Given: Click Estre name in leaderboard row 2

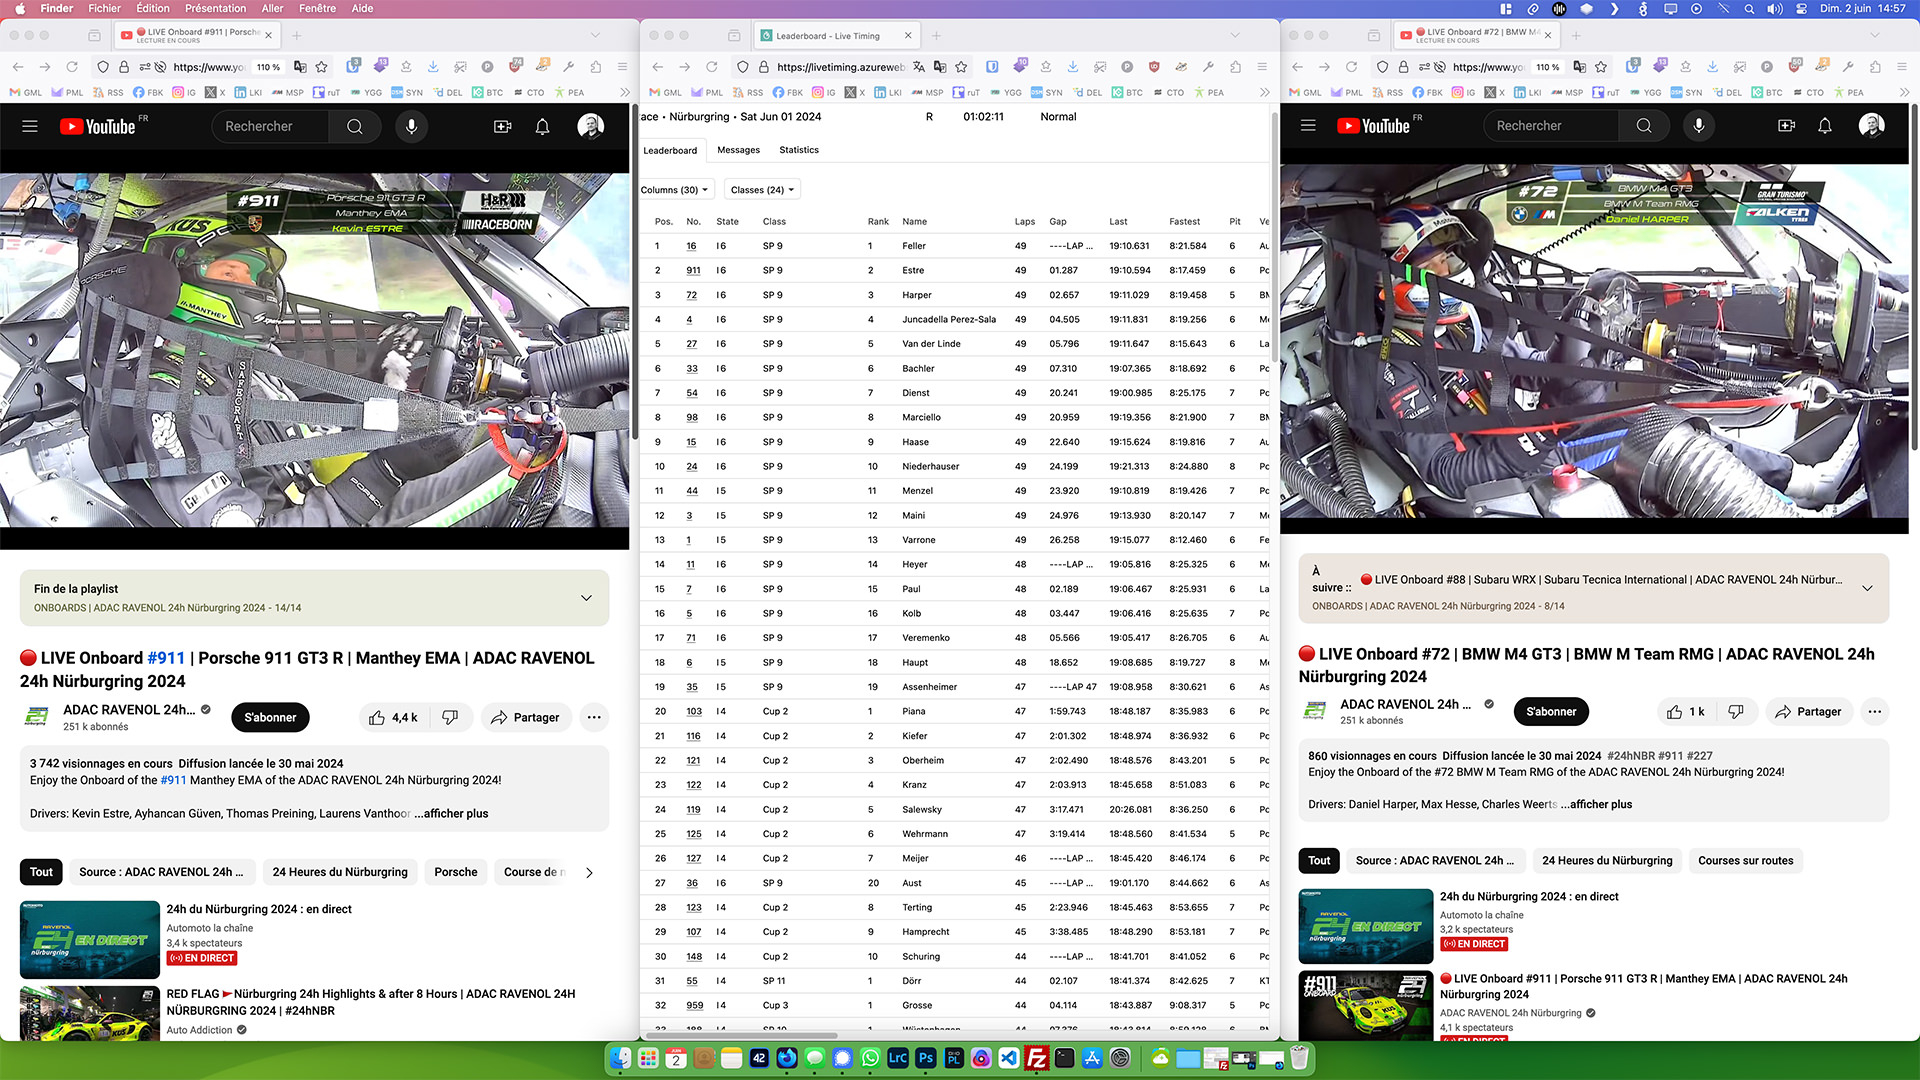Looking at the screenshot, I should (x=913, y=271).
